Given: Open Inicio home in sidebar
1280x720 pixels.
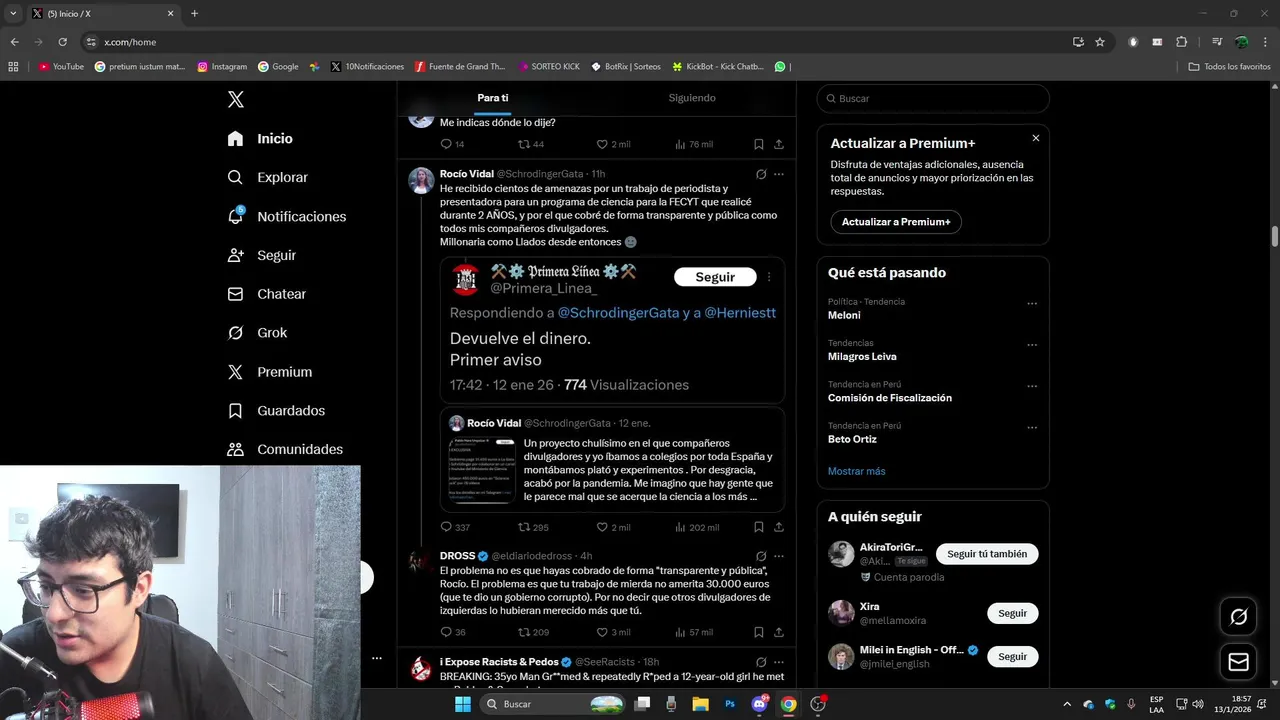Looking at the screenshot, I should [260, 139].
